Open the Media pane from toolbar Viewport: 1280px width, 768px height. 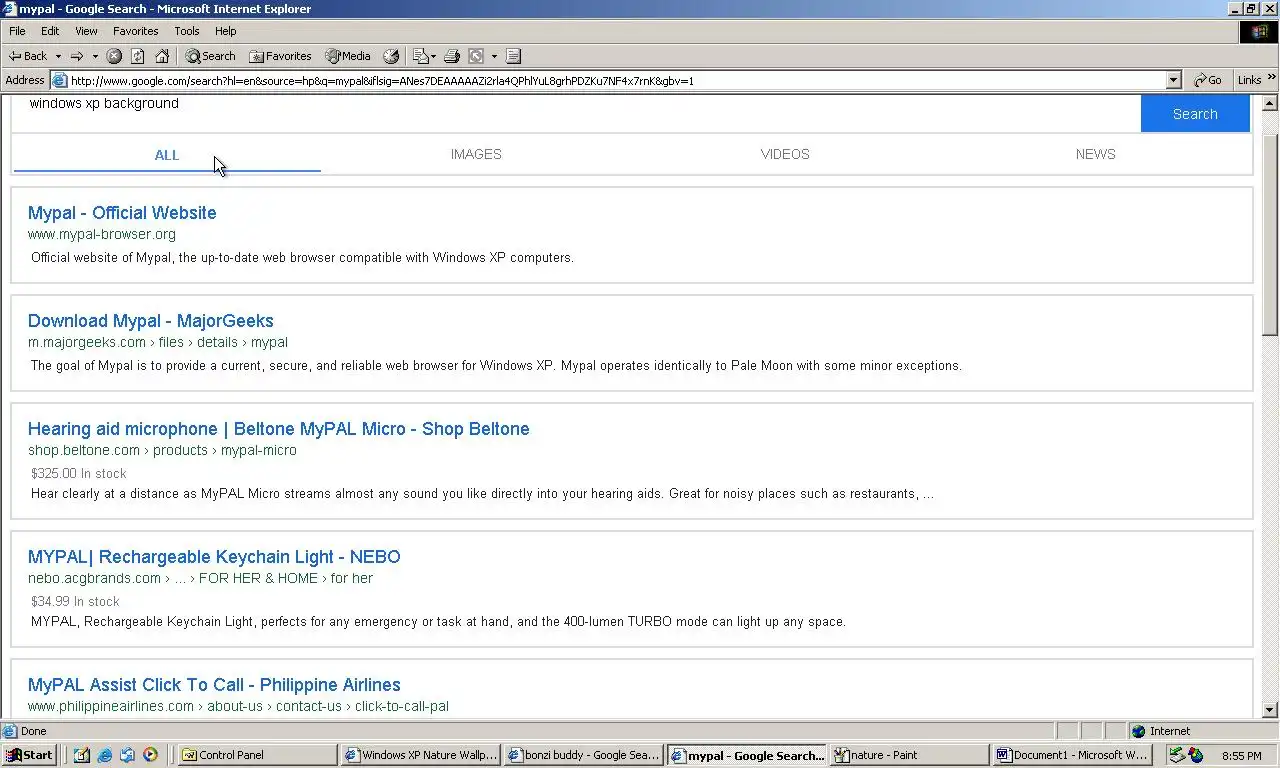348,56
